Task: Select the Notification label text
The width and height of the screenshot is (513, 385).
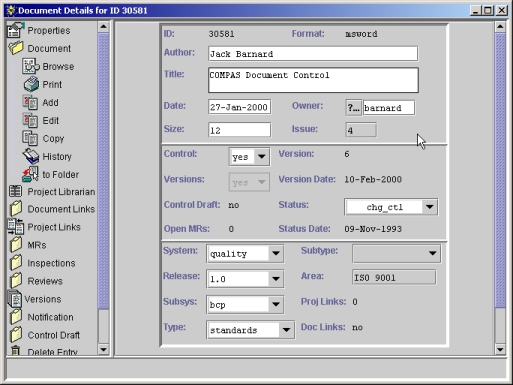Action: 50,317
